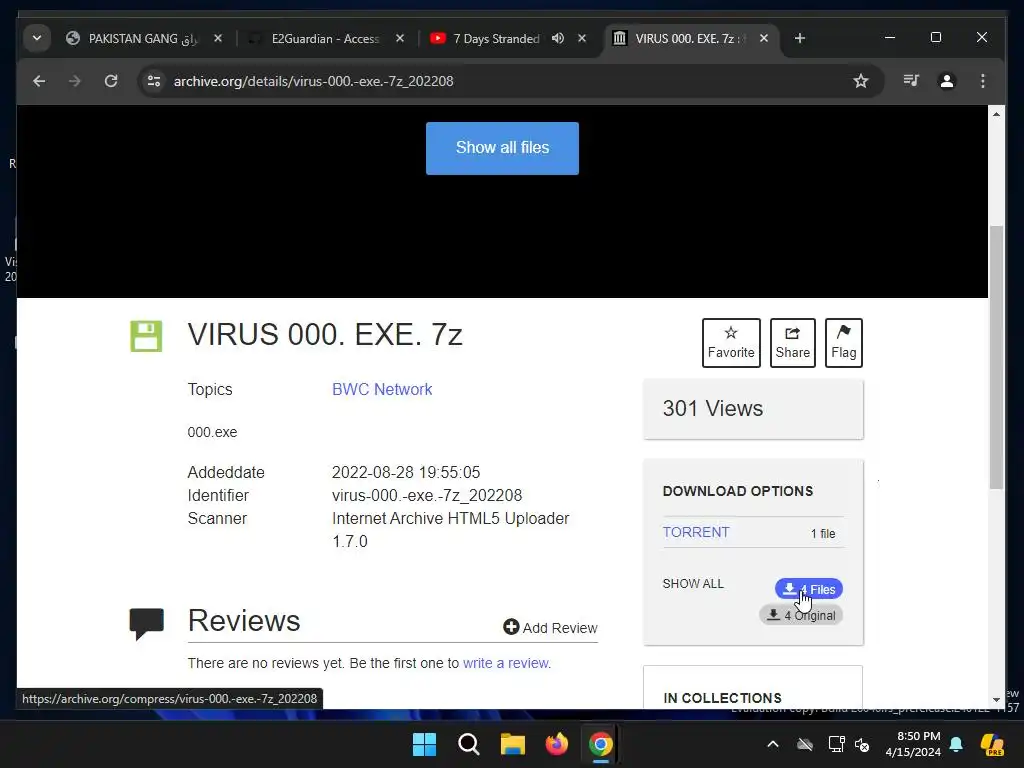Open the notification bell icon
Viewport: 1024px width, 768px height.
click(956, 744)
